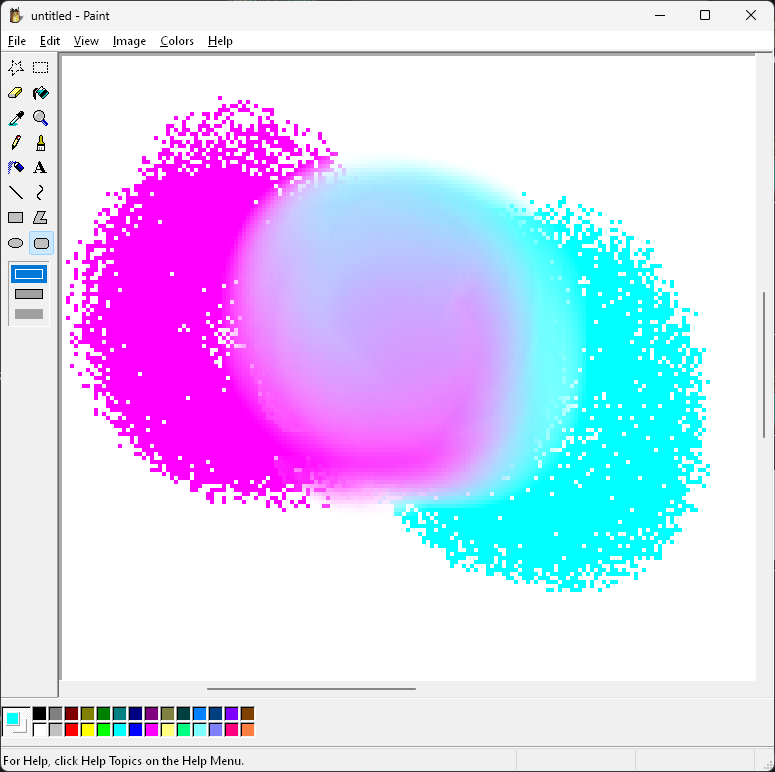
Task: Pick cyan in the palette
Action: click(x=120, y=729)
